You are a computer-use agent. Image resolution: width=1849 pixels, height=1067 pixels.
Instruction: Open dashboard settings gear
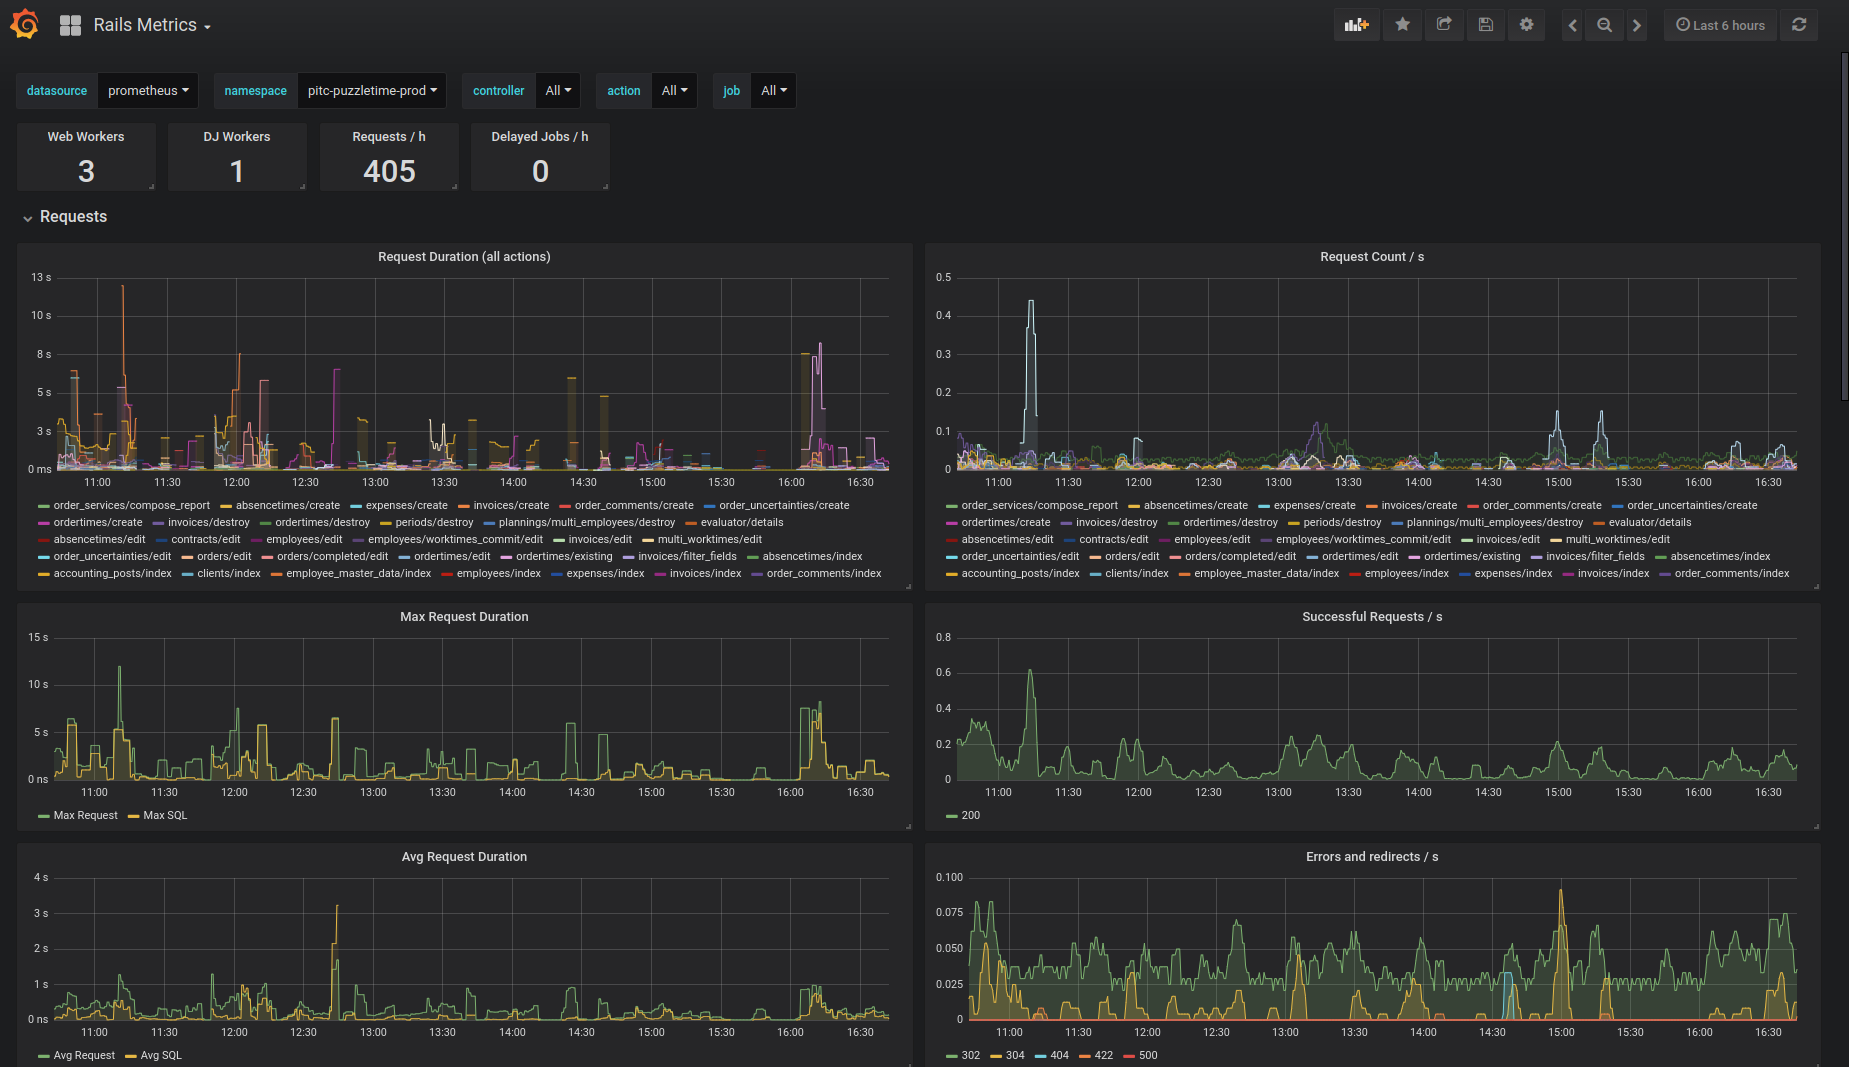point(1526,25)
